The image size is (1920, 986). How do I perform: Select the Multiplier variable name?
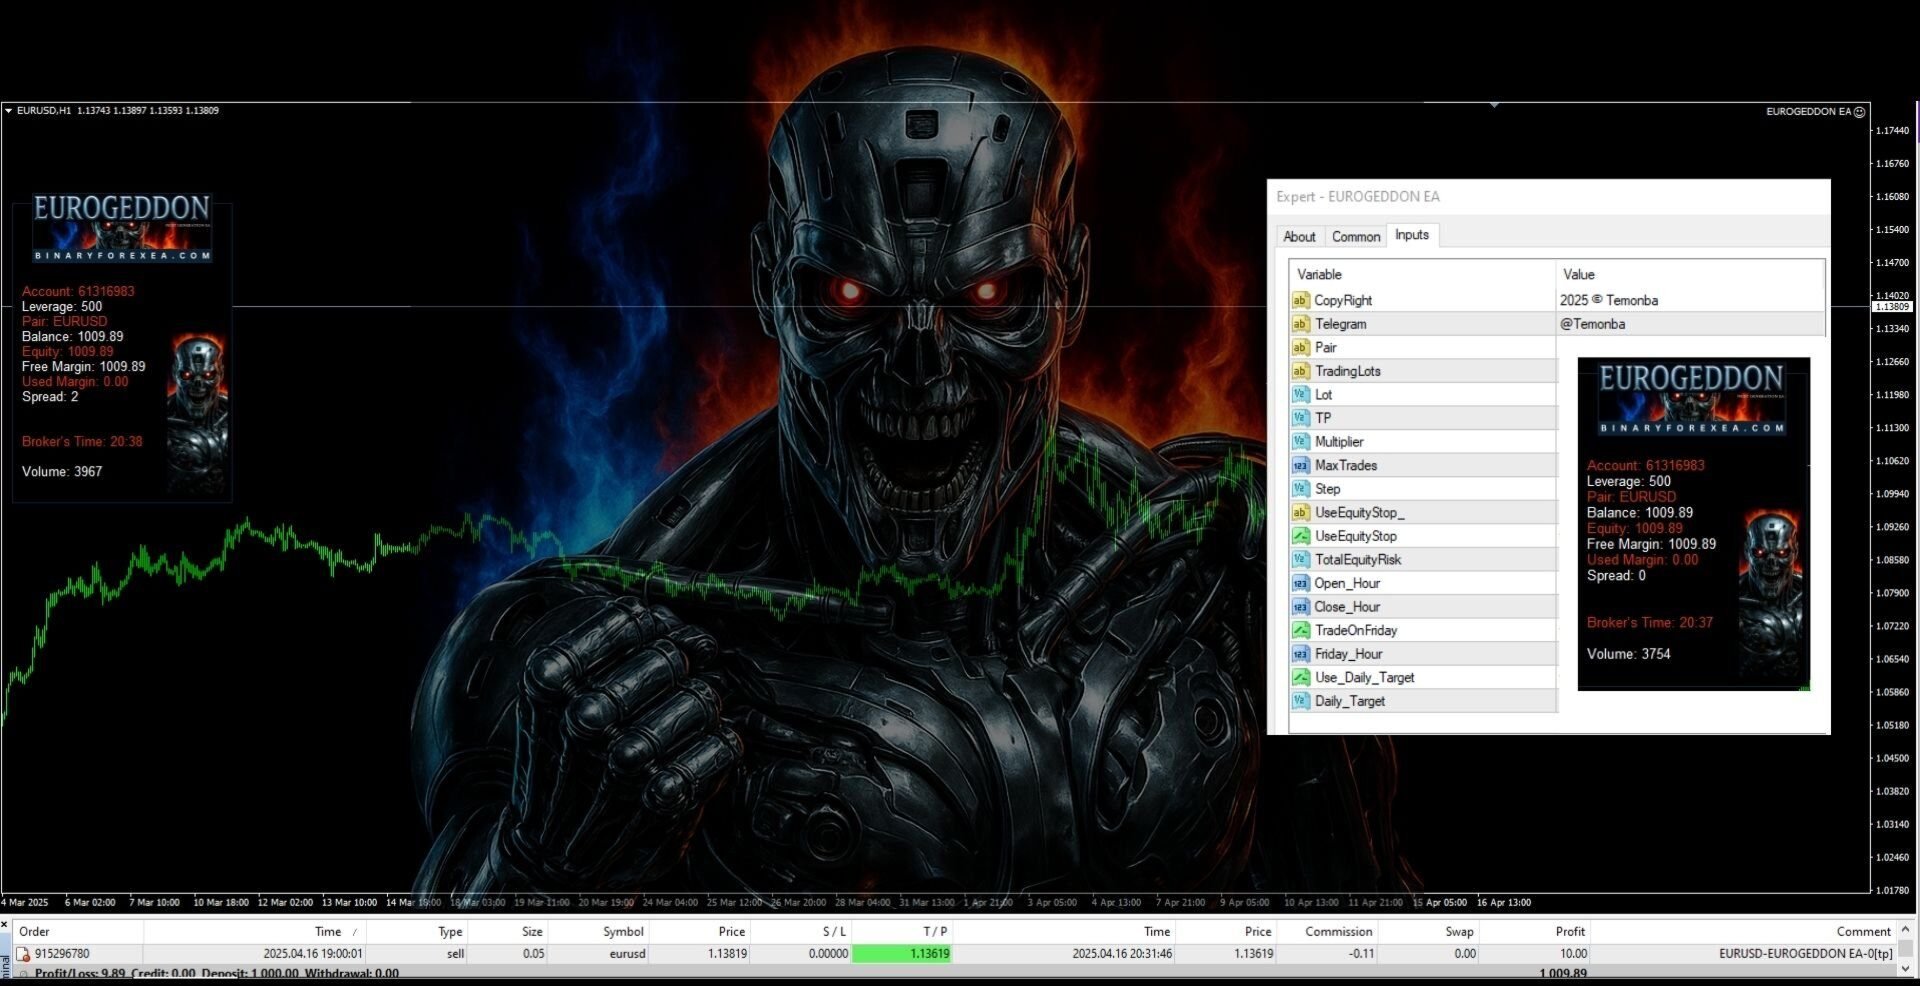pyautogui.click(x=1339, y=441)
